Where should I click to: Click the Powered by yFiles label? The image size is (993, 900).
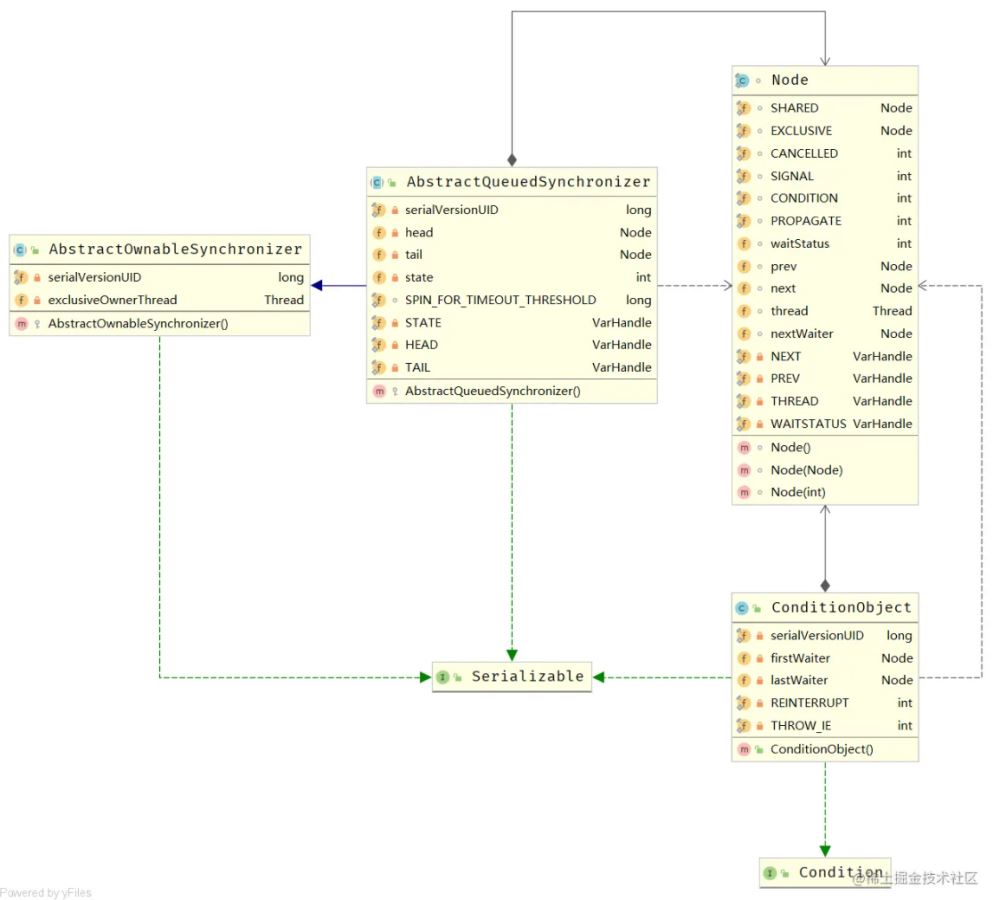click(x=46, y=892)
